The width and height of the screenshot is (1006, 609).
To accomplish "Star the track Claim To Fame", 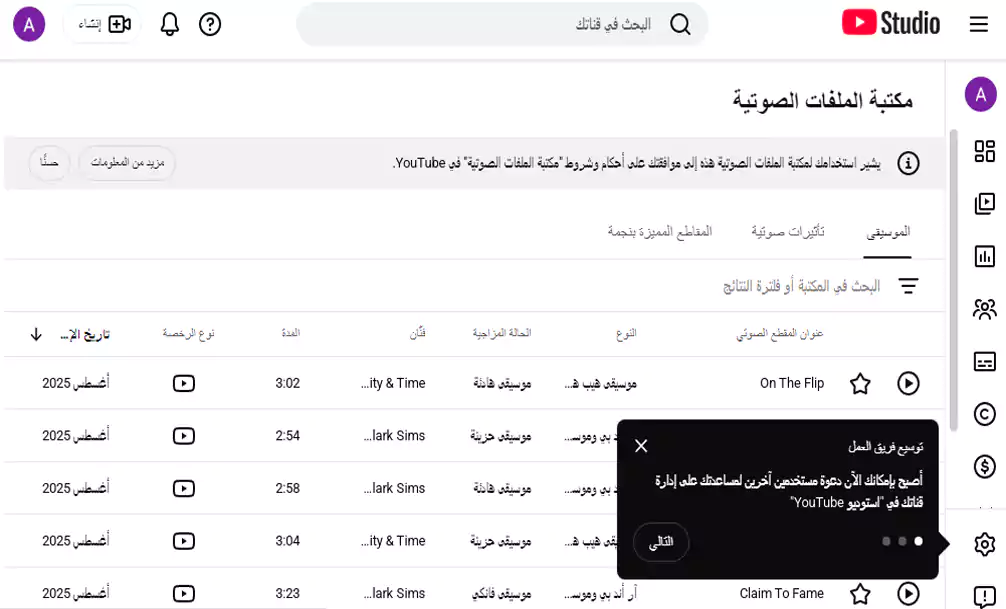I will pos(860,593).
